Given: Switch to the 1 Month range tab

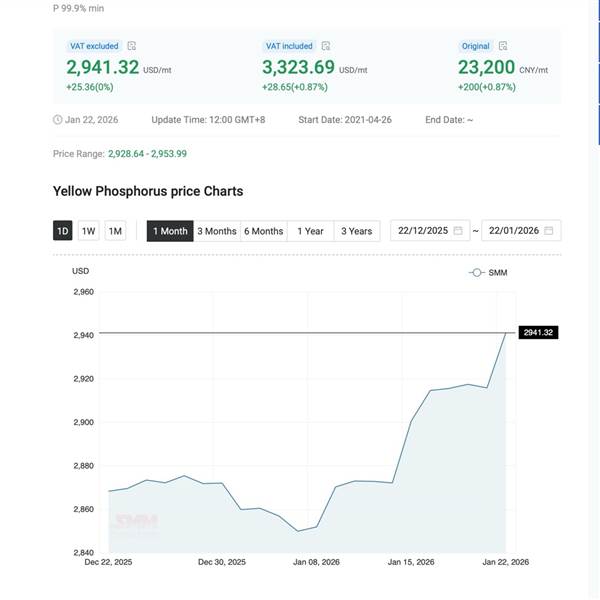Looking at the screenshot, I should click(170, 231).
